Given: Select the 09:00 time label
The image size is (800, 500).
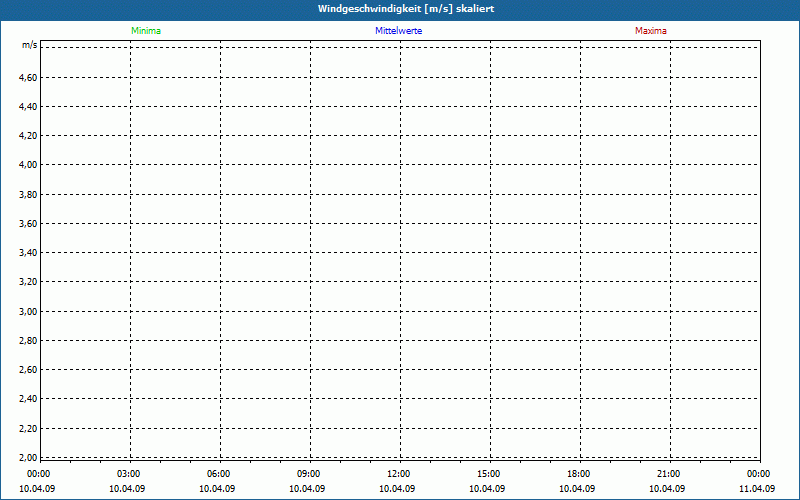Looking at the screenshot, I should [x=309, y=474].
